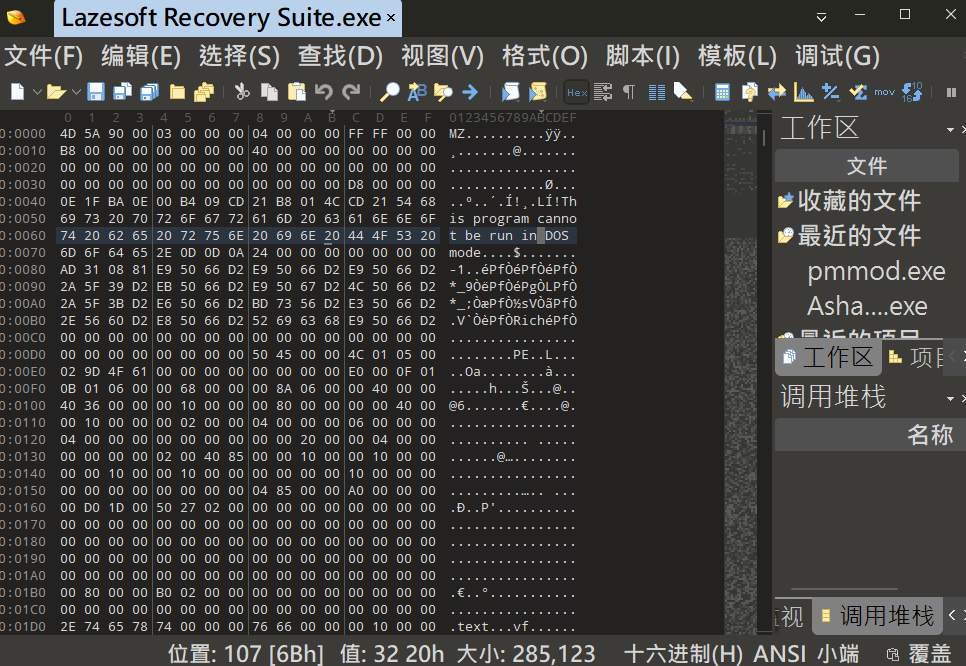Open Find with the magnifying glass icon
966x666 pixels.
[x=389, y=92]
